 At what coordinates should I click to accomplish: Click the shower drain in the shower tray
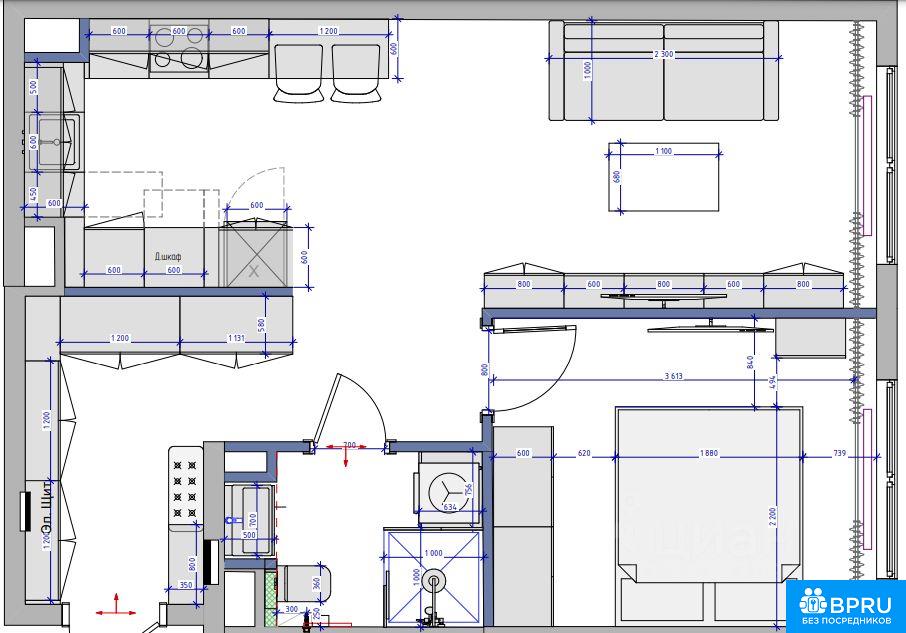point(433,579)
